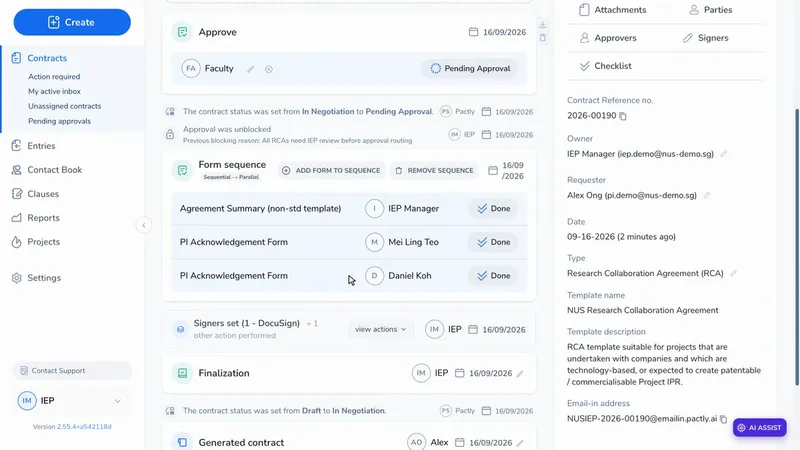Viewport: 800px width, 450px height.
Task: Open Pending approvals list
Action: coord(59,121)
